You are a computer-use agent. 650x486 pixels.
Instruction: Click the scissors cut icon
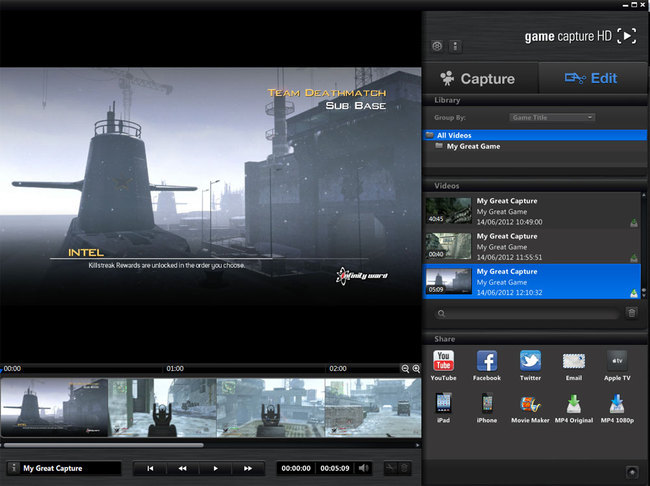click(x=390, y=468)
